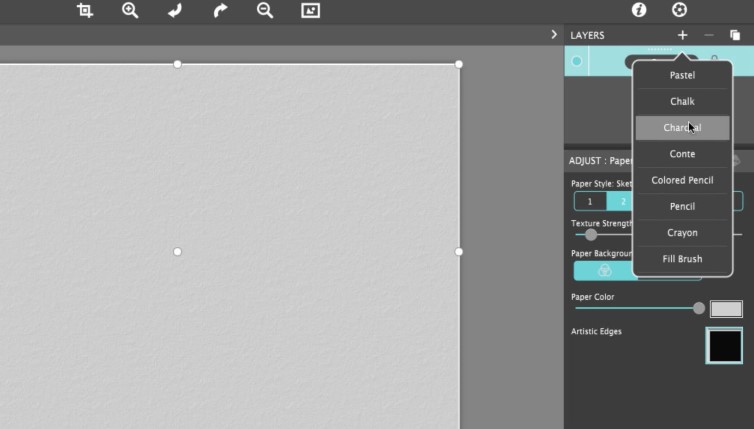Choose the Pencil medium option
Viewport: 754px width, 429px height.
click(x=682, y=206)
